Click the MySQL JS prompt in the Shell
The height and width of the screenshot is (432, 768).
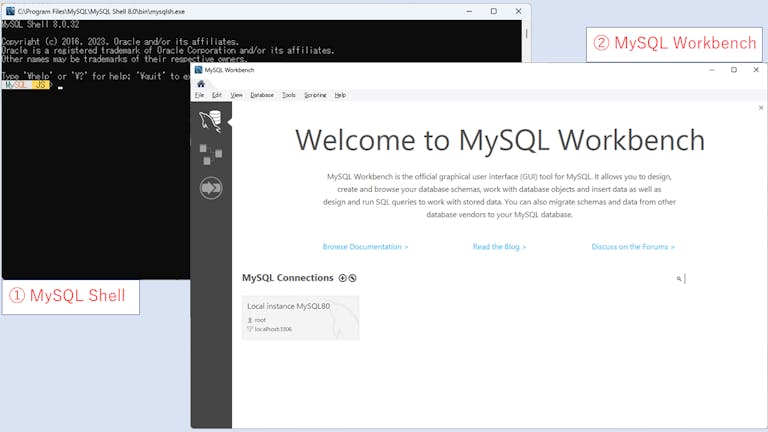click(x=25, y=85)
